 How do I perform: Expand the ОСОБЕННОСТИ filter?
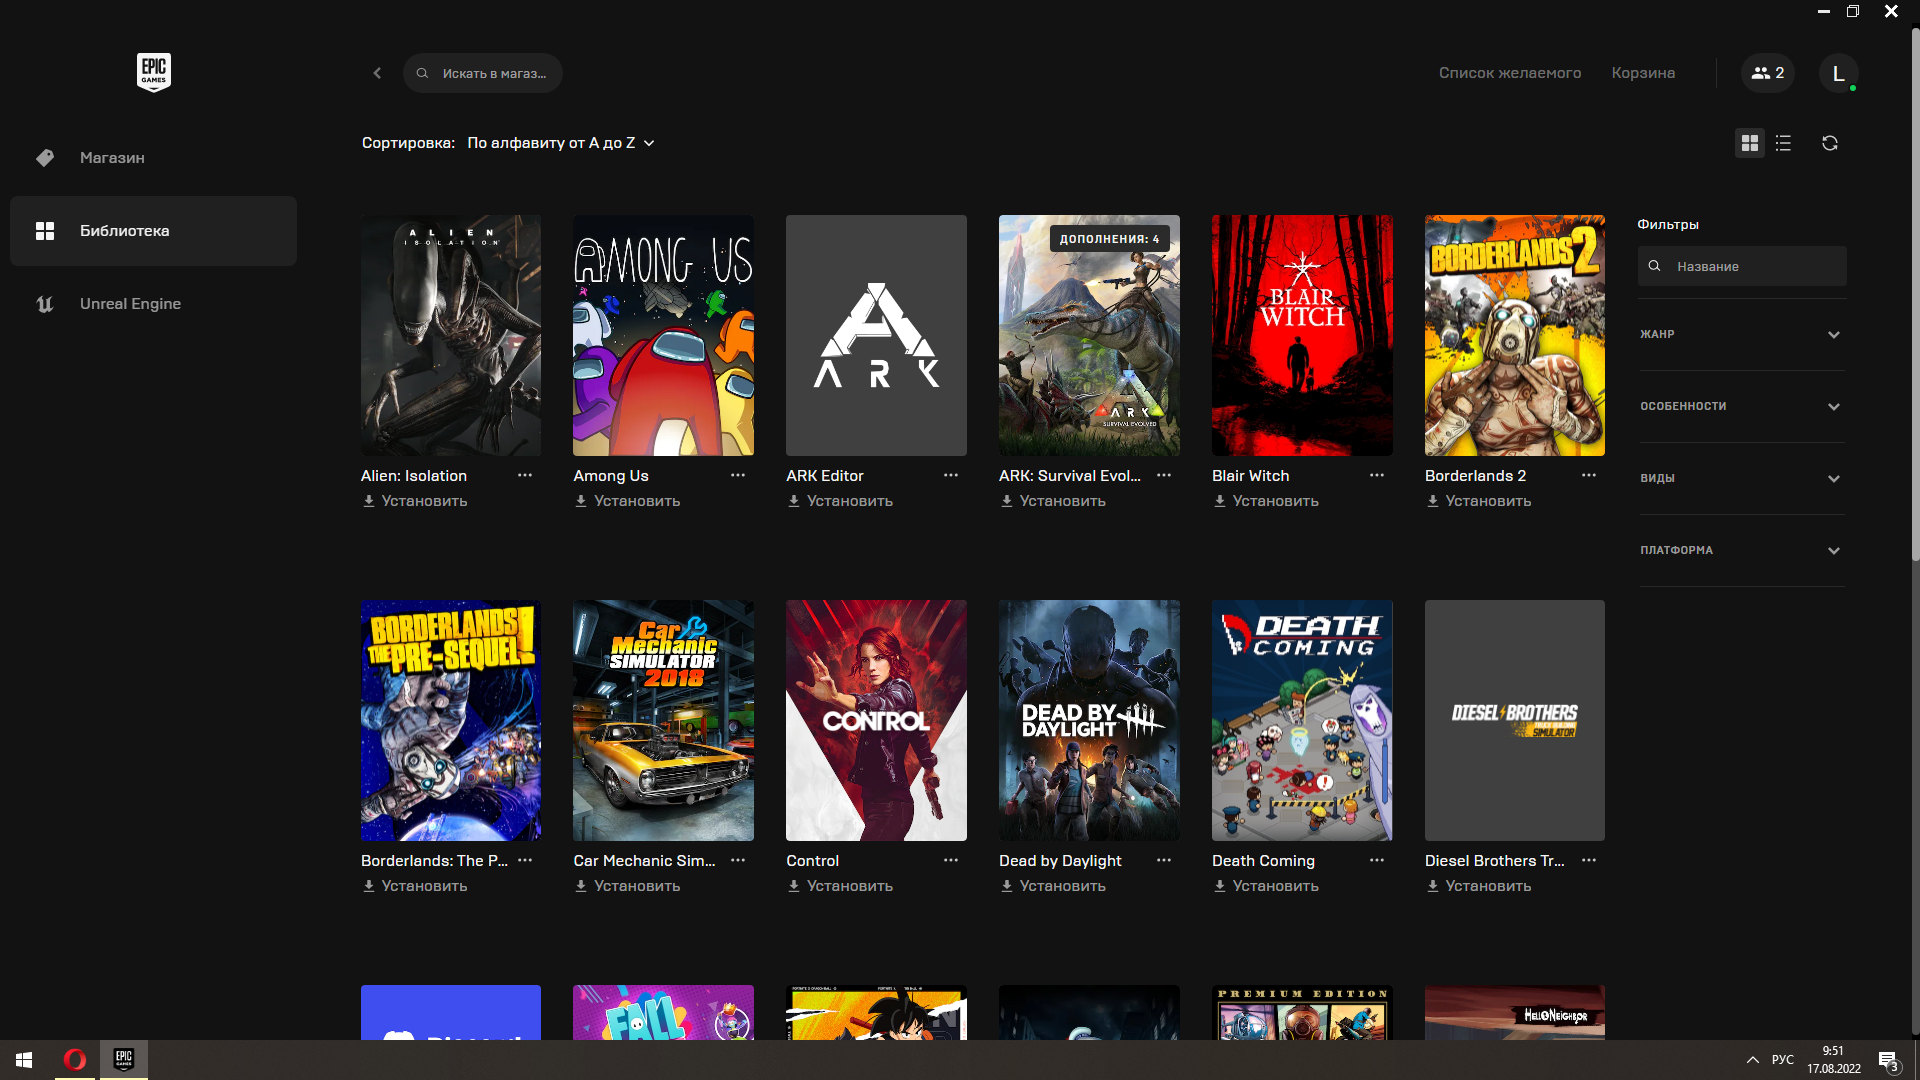[x=1741, y=406]
